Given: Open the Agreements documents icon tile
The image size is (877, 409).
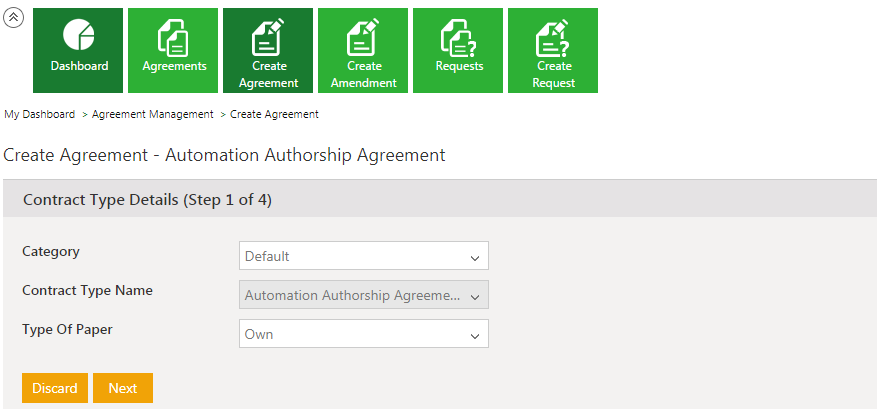Looking at the screenshot, I should tap(174, 50).
